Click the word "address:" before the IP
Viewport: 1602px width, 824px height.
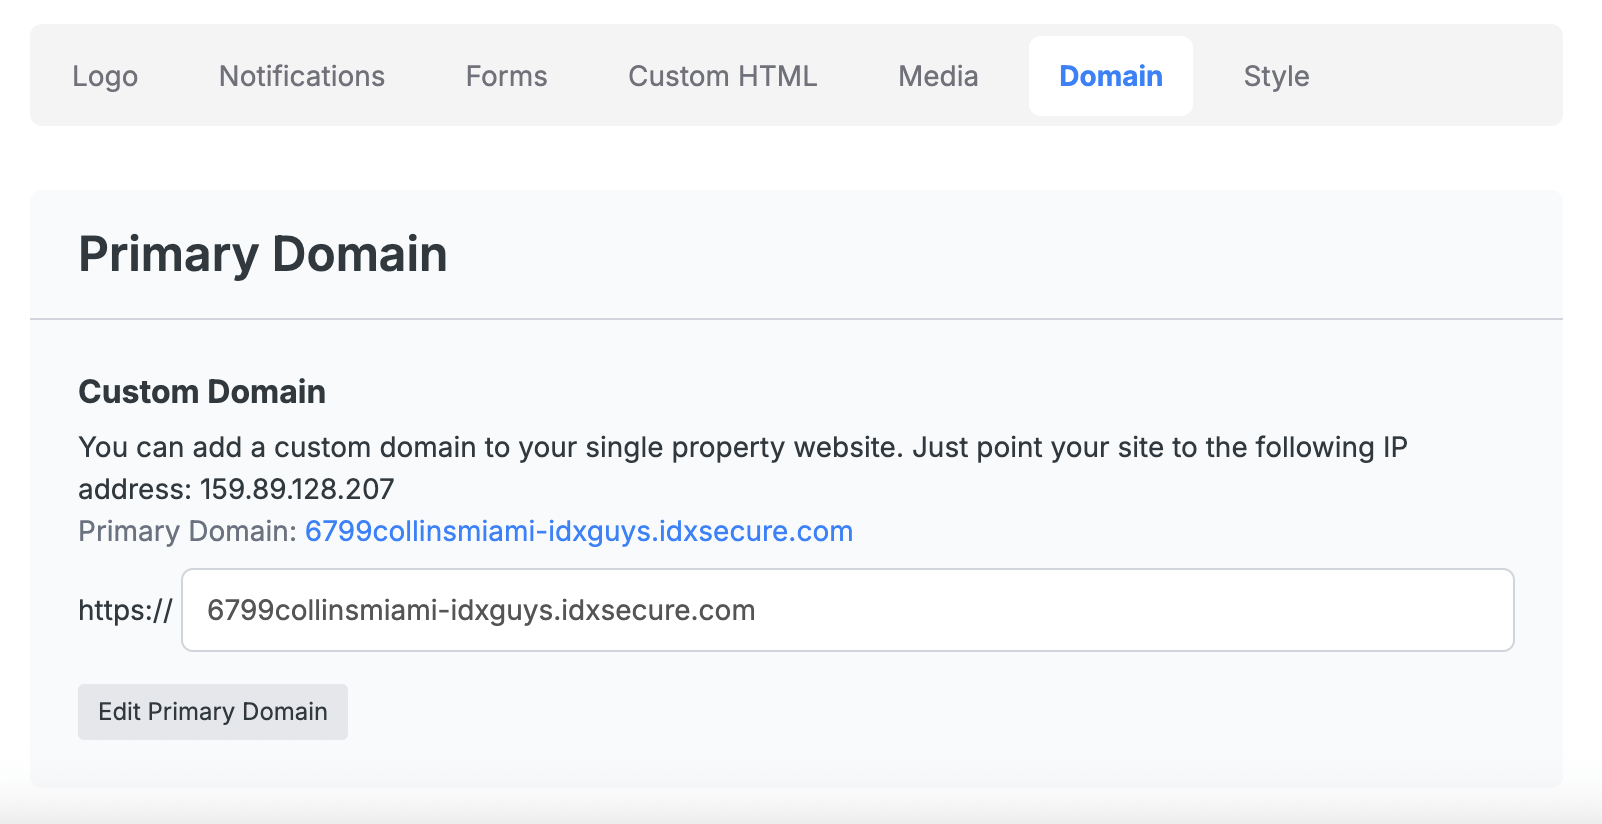pos(135,489)
